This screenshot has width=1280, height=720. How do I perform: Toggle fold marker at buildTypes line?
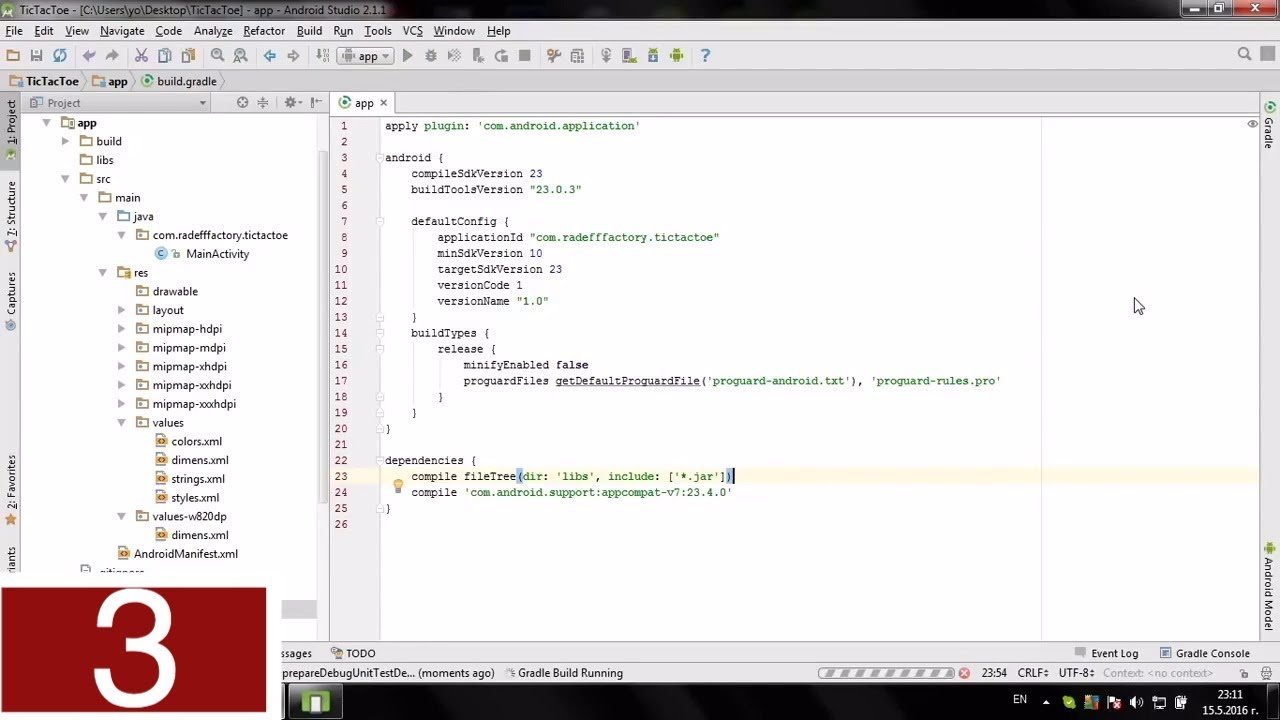381,333
